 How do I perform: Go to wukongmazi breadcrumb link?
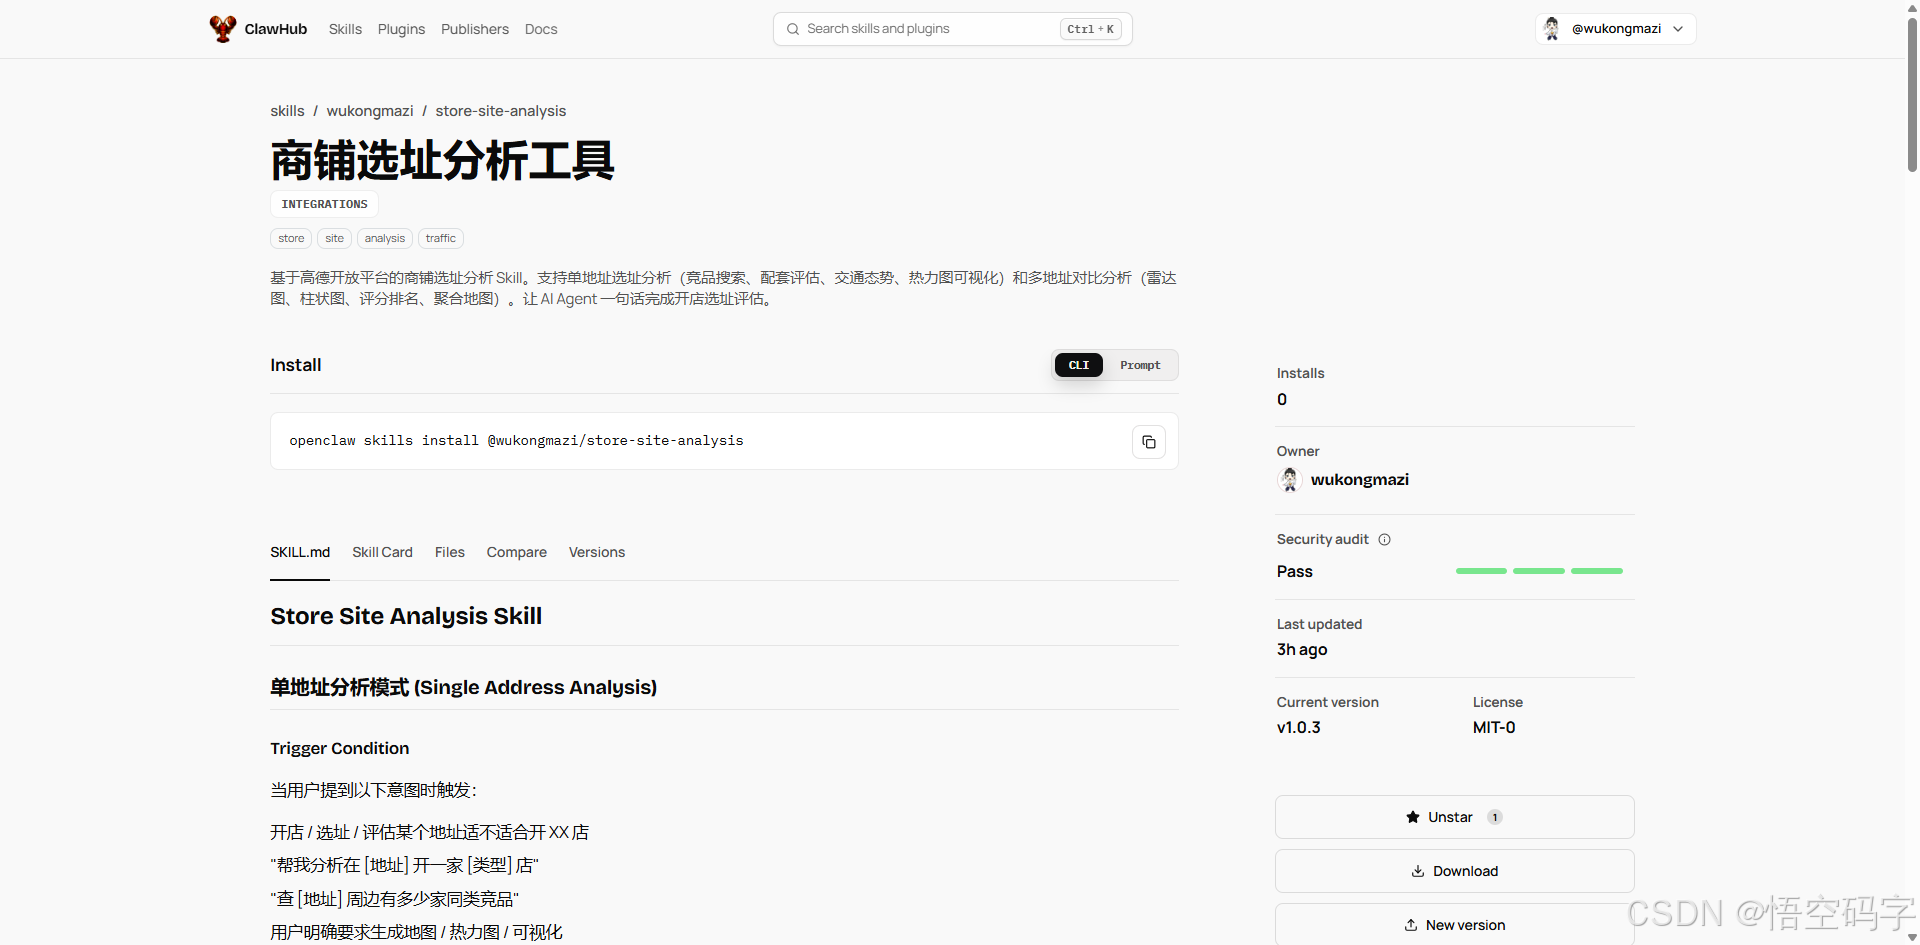[370, 111]
